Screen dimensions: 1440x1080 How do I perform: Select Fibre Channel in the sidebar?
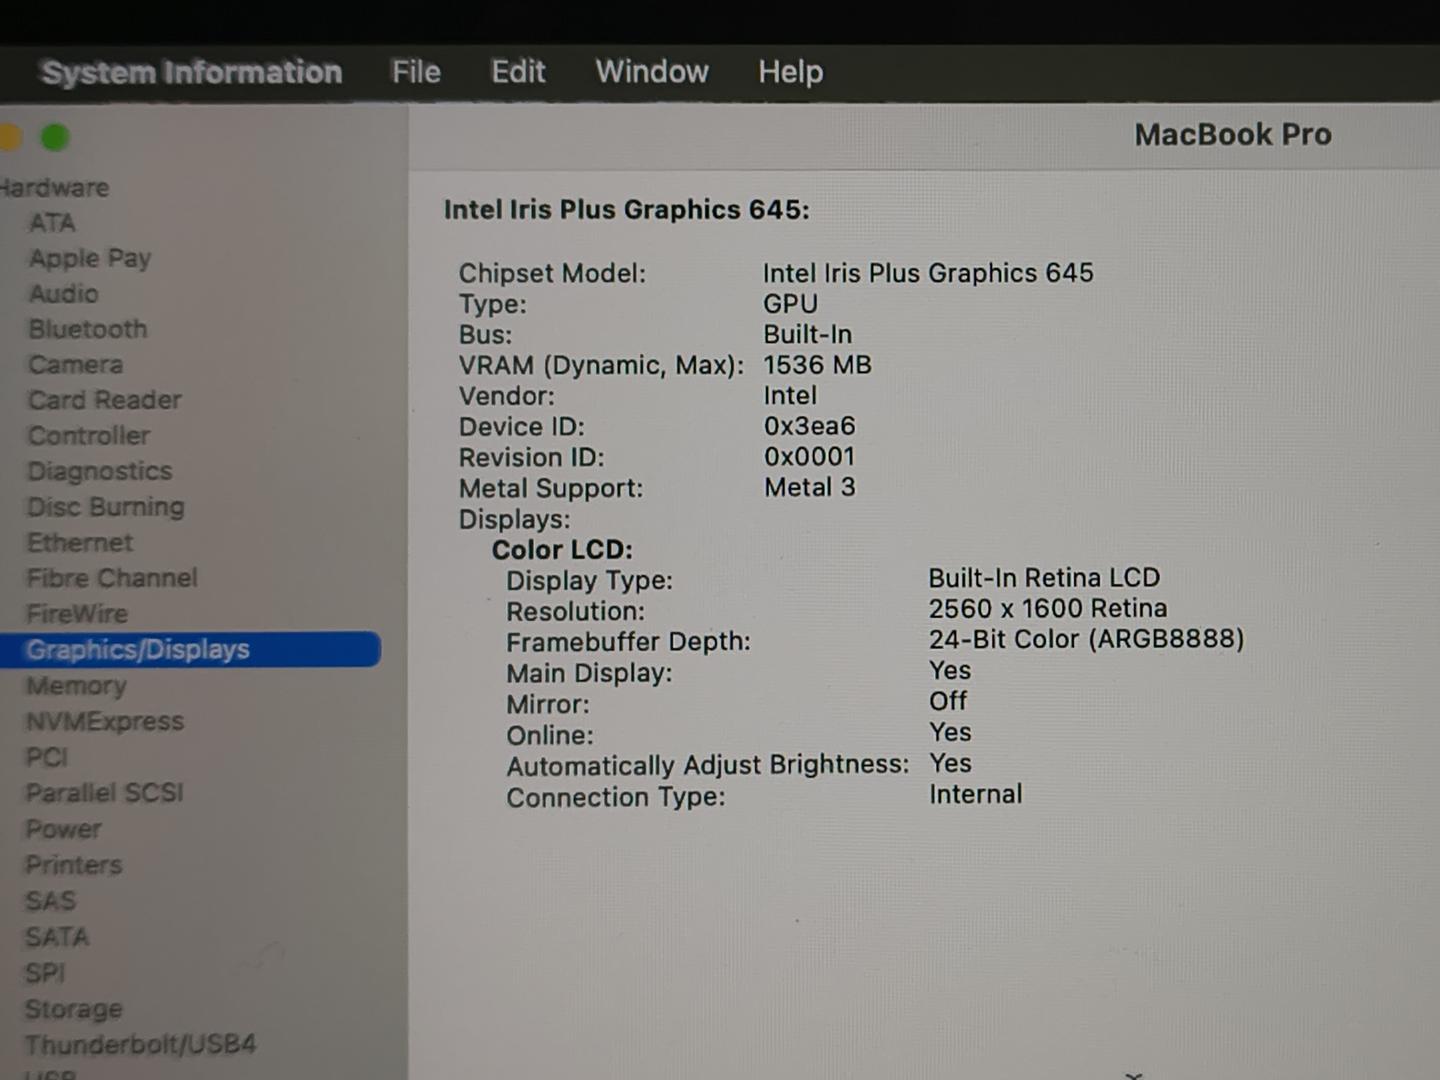coord(112,578)
